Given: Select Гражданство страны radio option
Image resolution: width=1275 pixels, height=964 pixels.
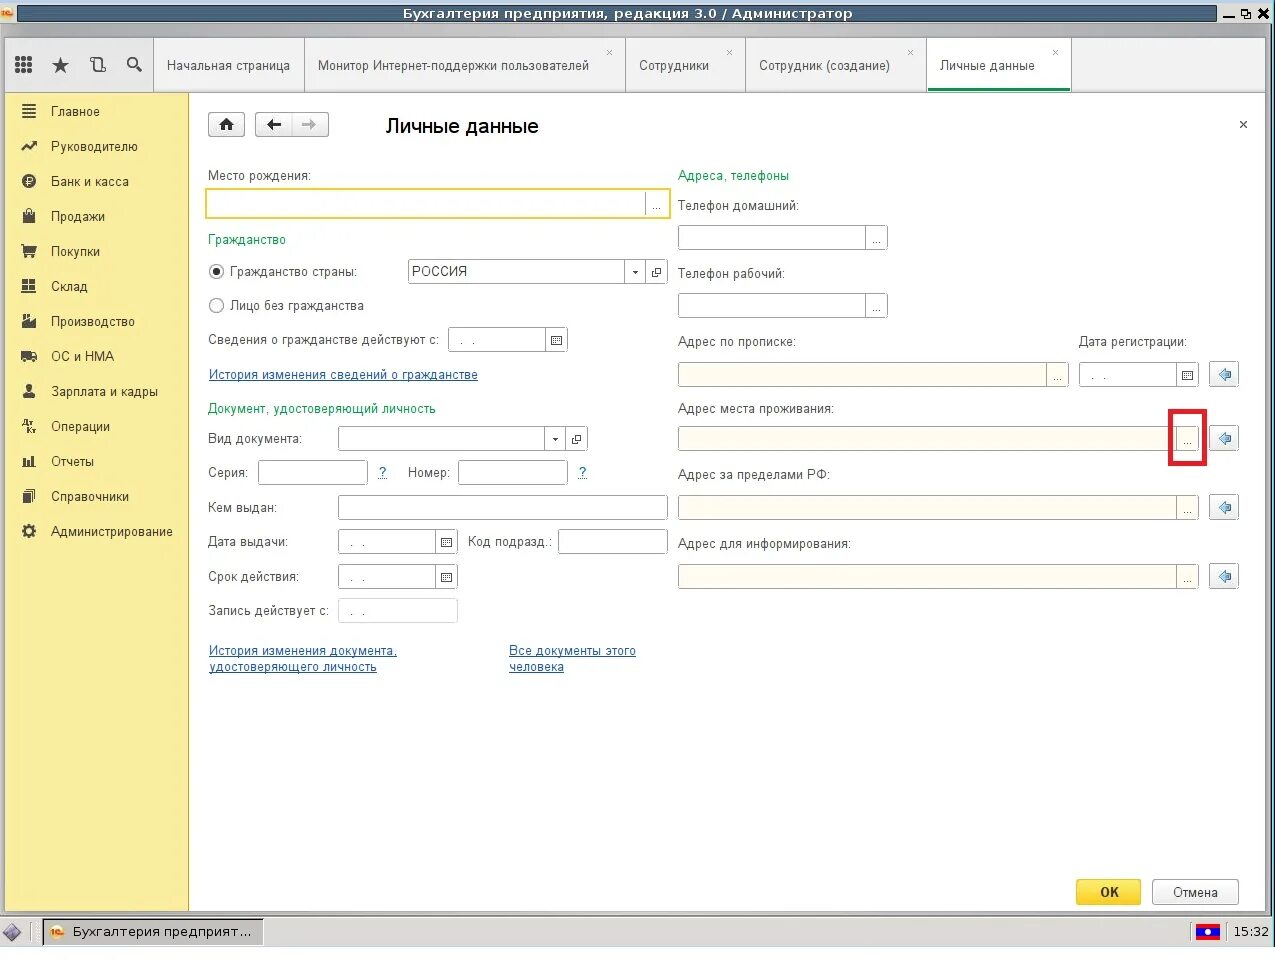Looking at the screenshot, I should click(x=216, y=272).
